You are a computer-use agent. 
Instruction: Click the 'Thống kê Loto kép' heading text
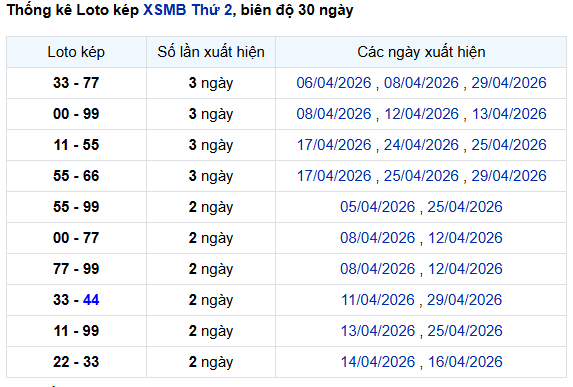[73, 10]
